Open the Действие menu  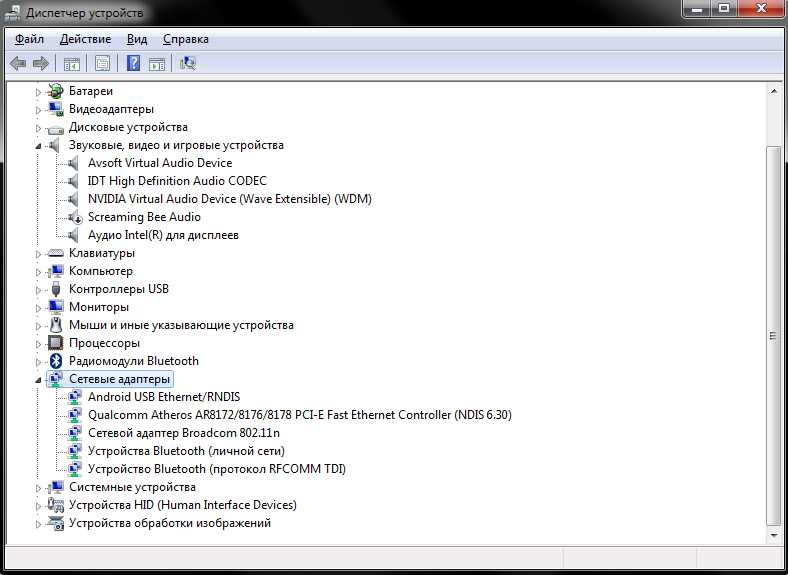(x=85, y=39)
